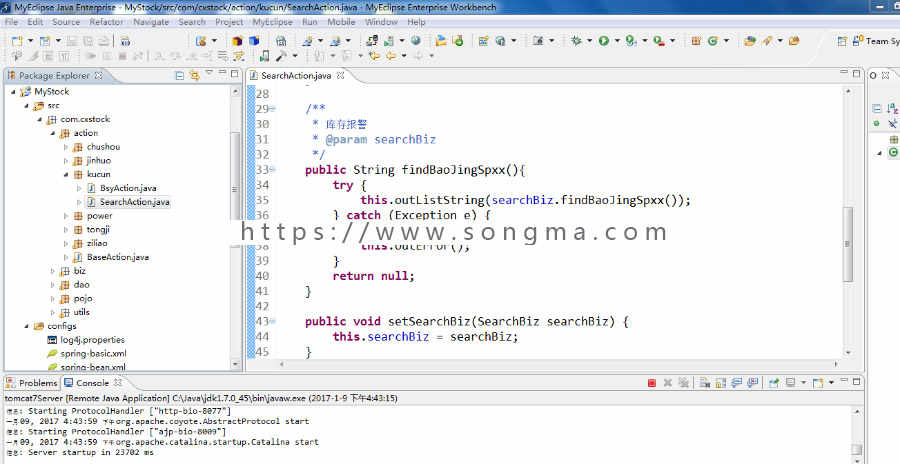Click the Clear Console icon
This screenshot has width=900, height=464.
(705, 382)
